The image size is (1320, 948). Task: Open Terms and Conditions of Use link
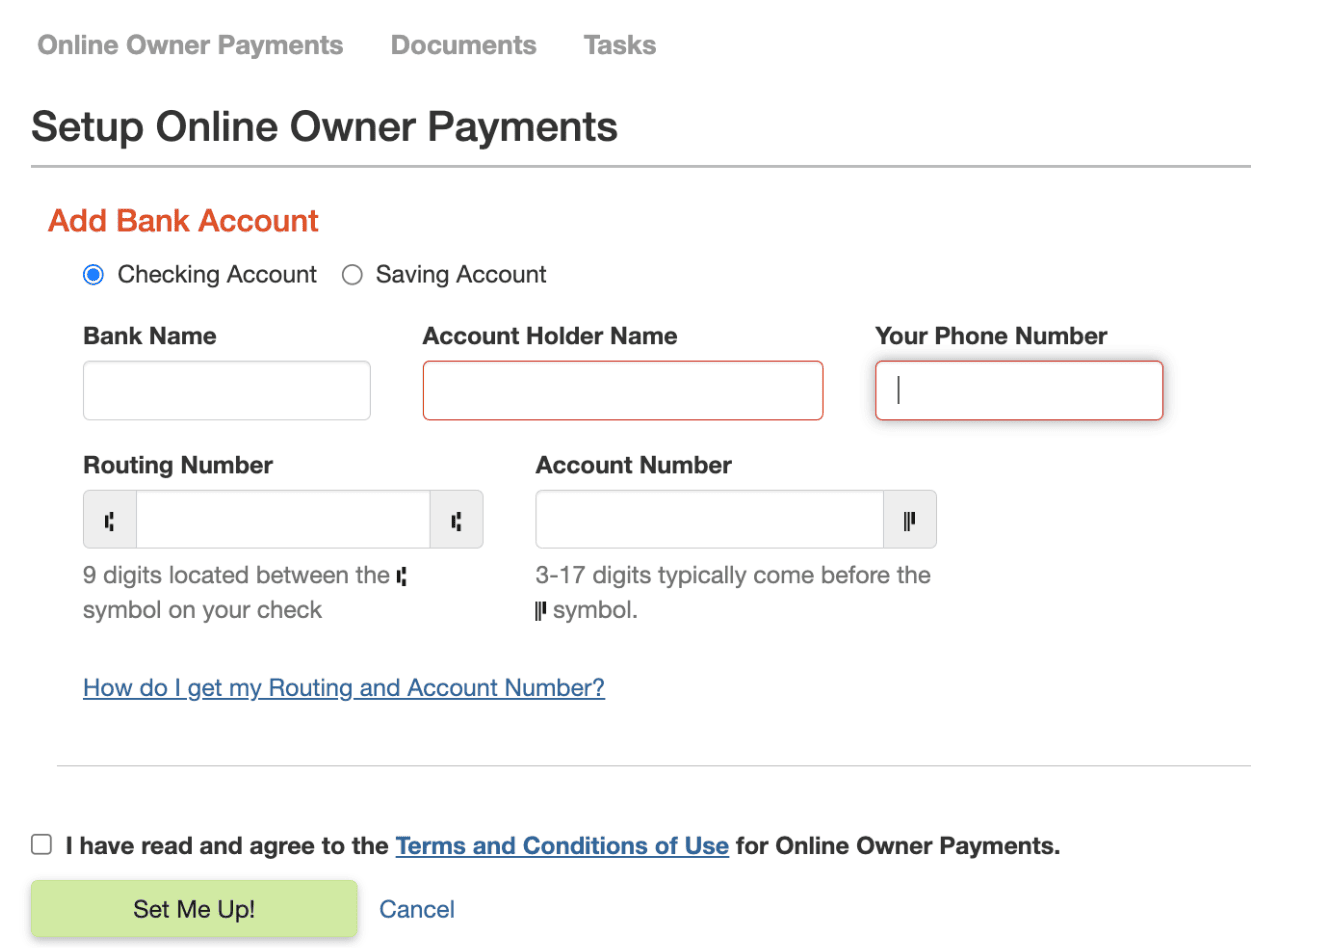[562, 846]
